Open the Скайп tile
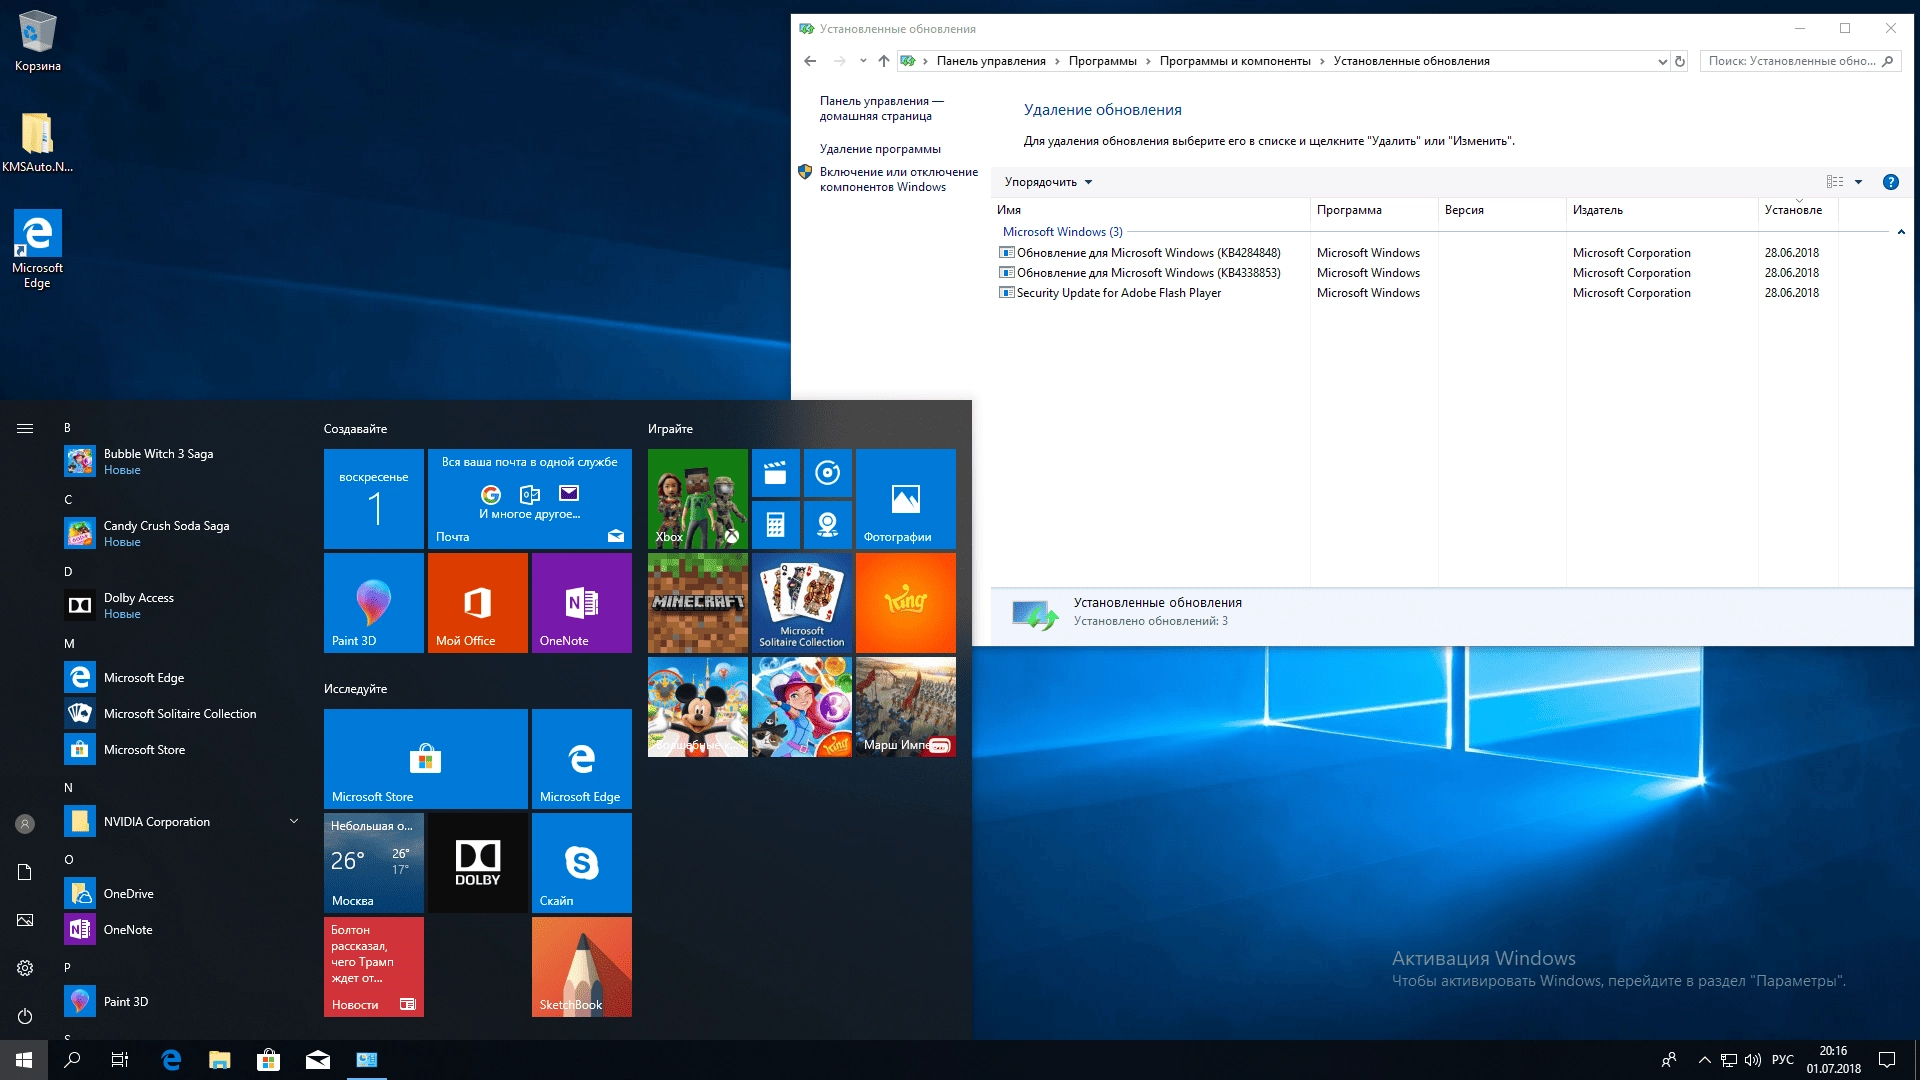 click(582, 863)
